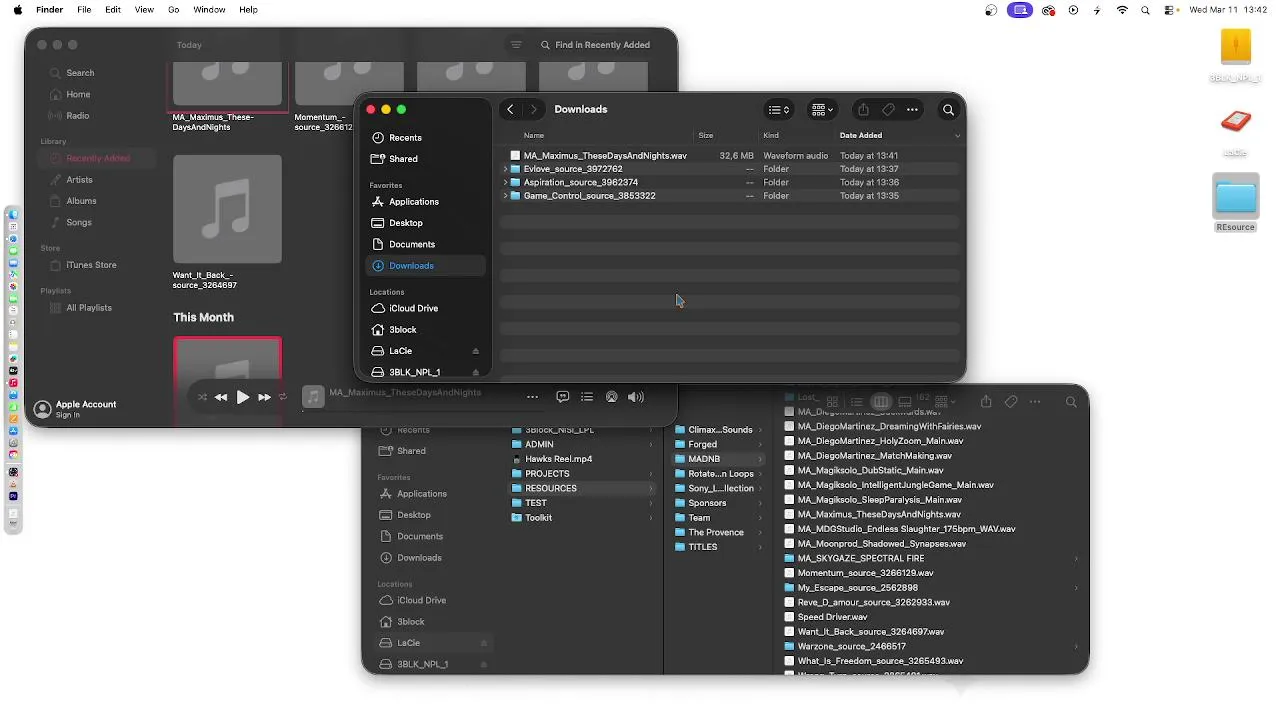Sort by Name column header
The height and width of the screenshot is (720, 1280).
tap(534, 135)
